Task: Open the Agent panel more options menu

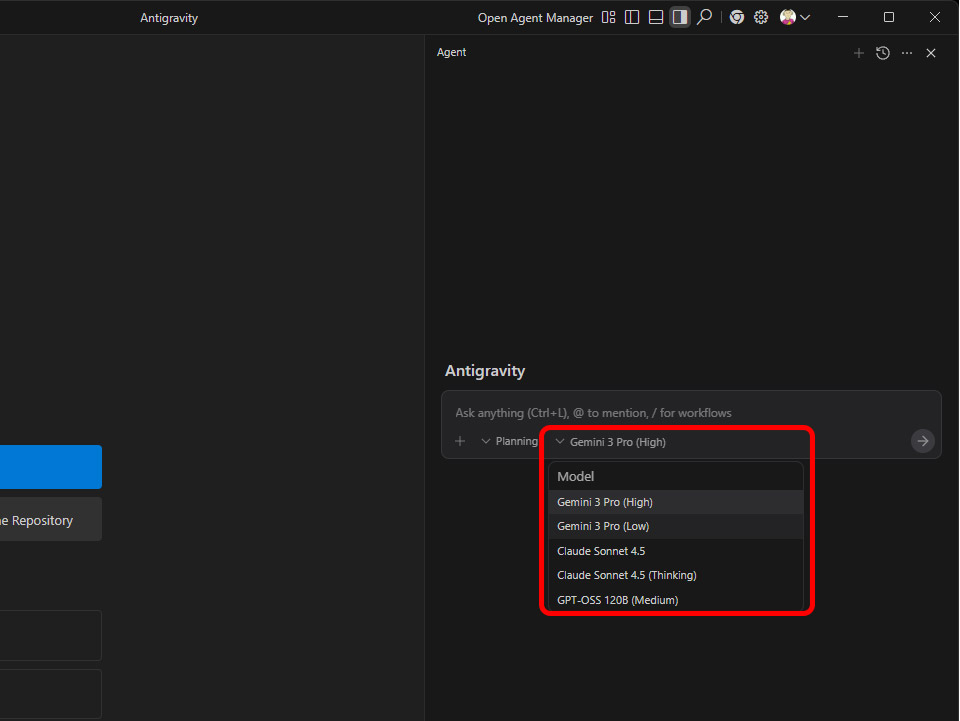Action: 907,53
